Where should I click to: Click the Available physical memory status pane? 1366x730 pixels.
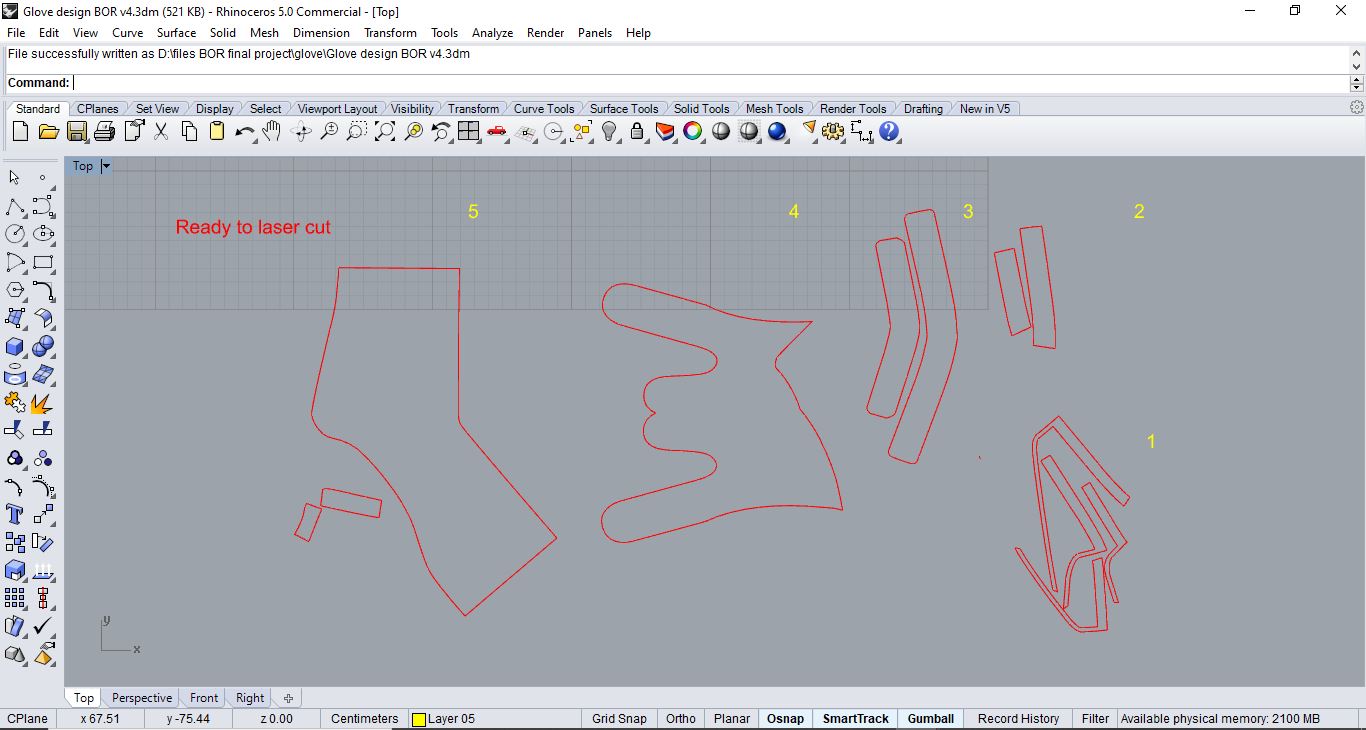1240,719
